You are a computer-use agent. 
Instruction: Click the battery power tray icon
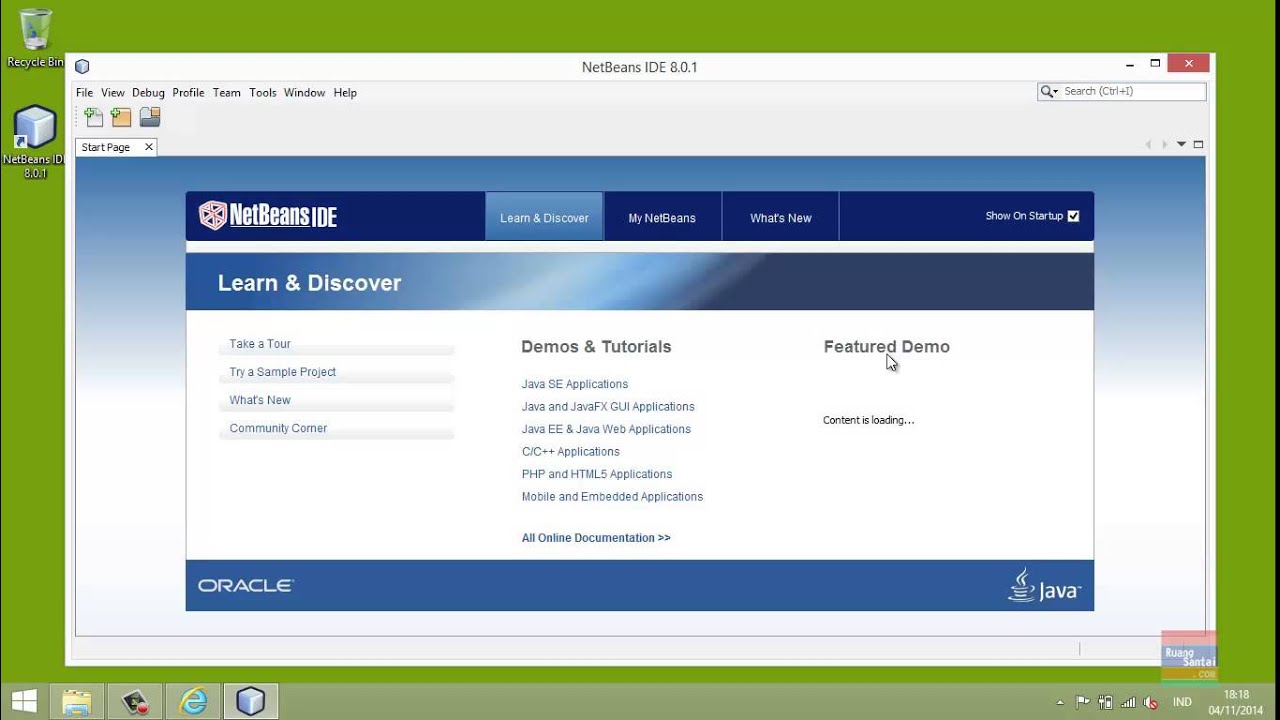coord(1106,702)
